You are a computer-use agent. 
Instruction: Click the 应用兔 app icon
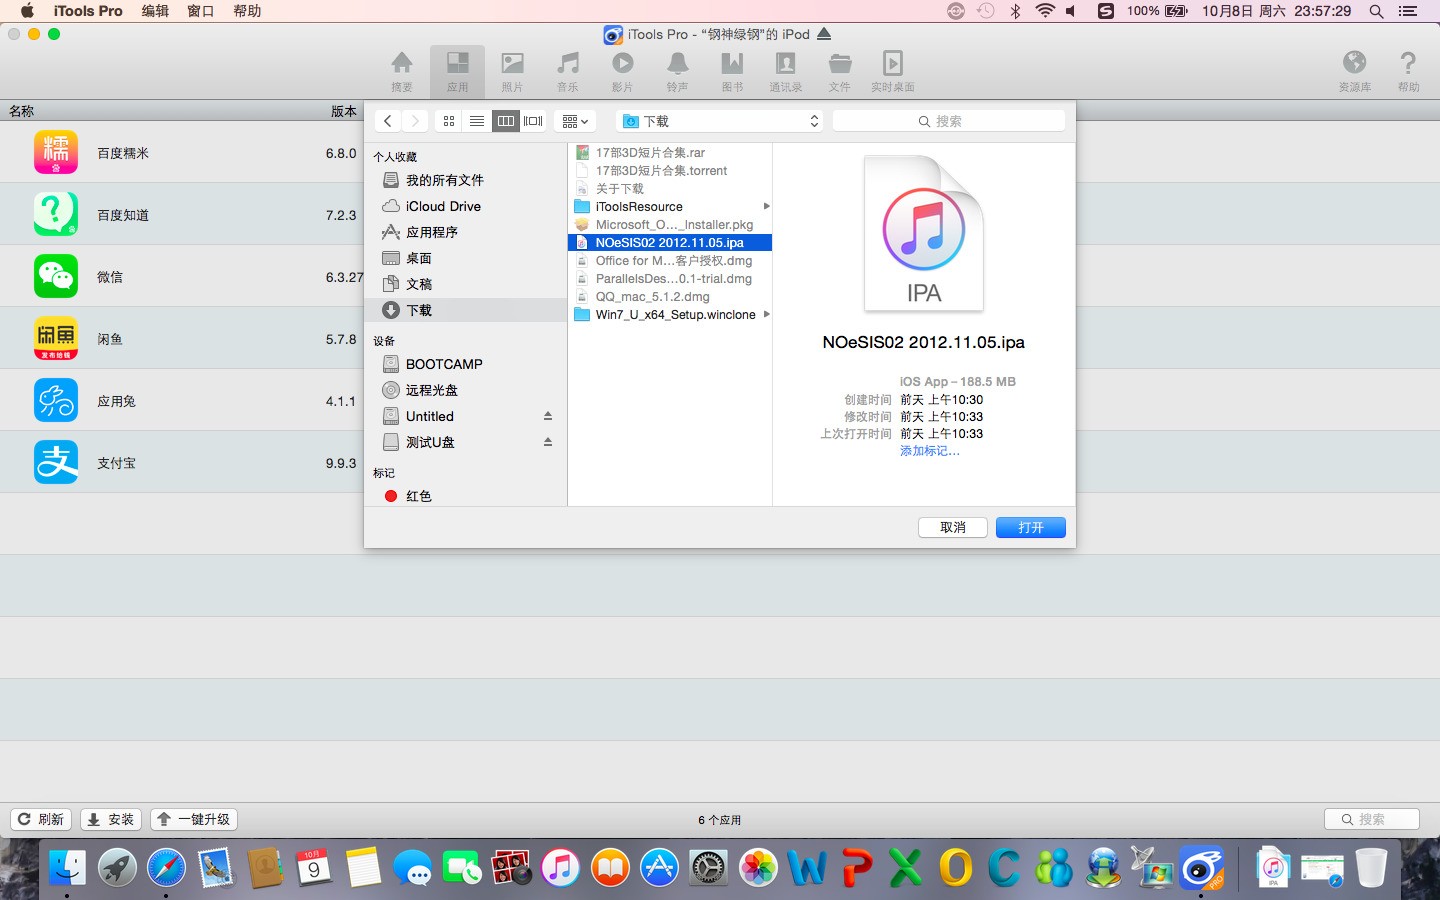56,400
